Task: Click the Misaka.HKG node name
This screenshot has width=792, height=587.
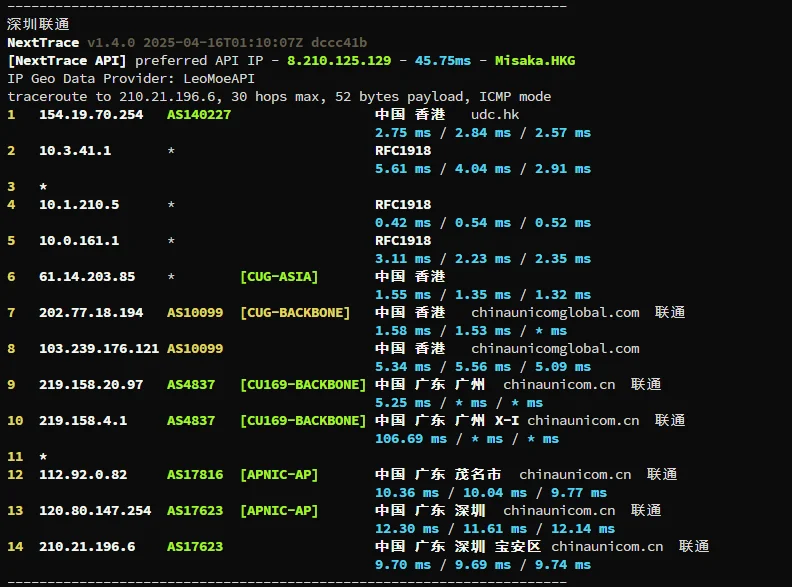Action: point(535,61)
